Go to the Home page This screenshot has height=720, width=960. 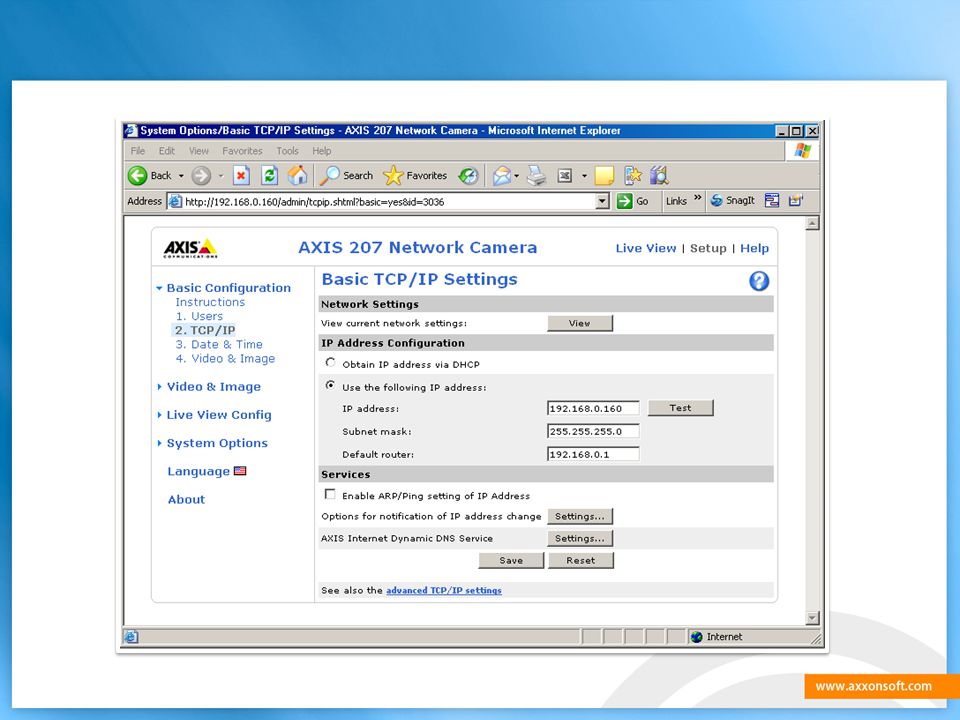298,176
